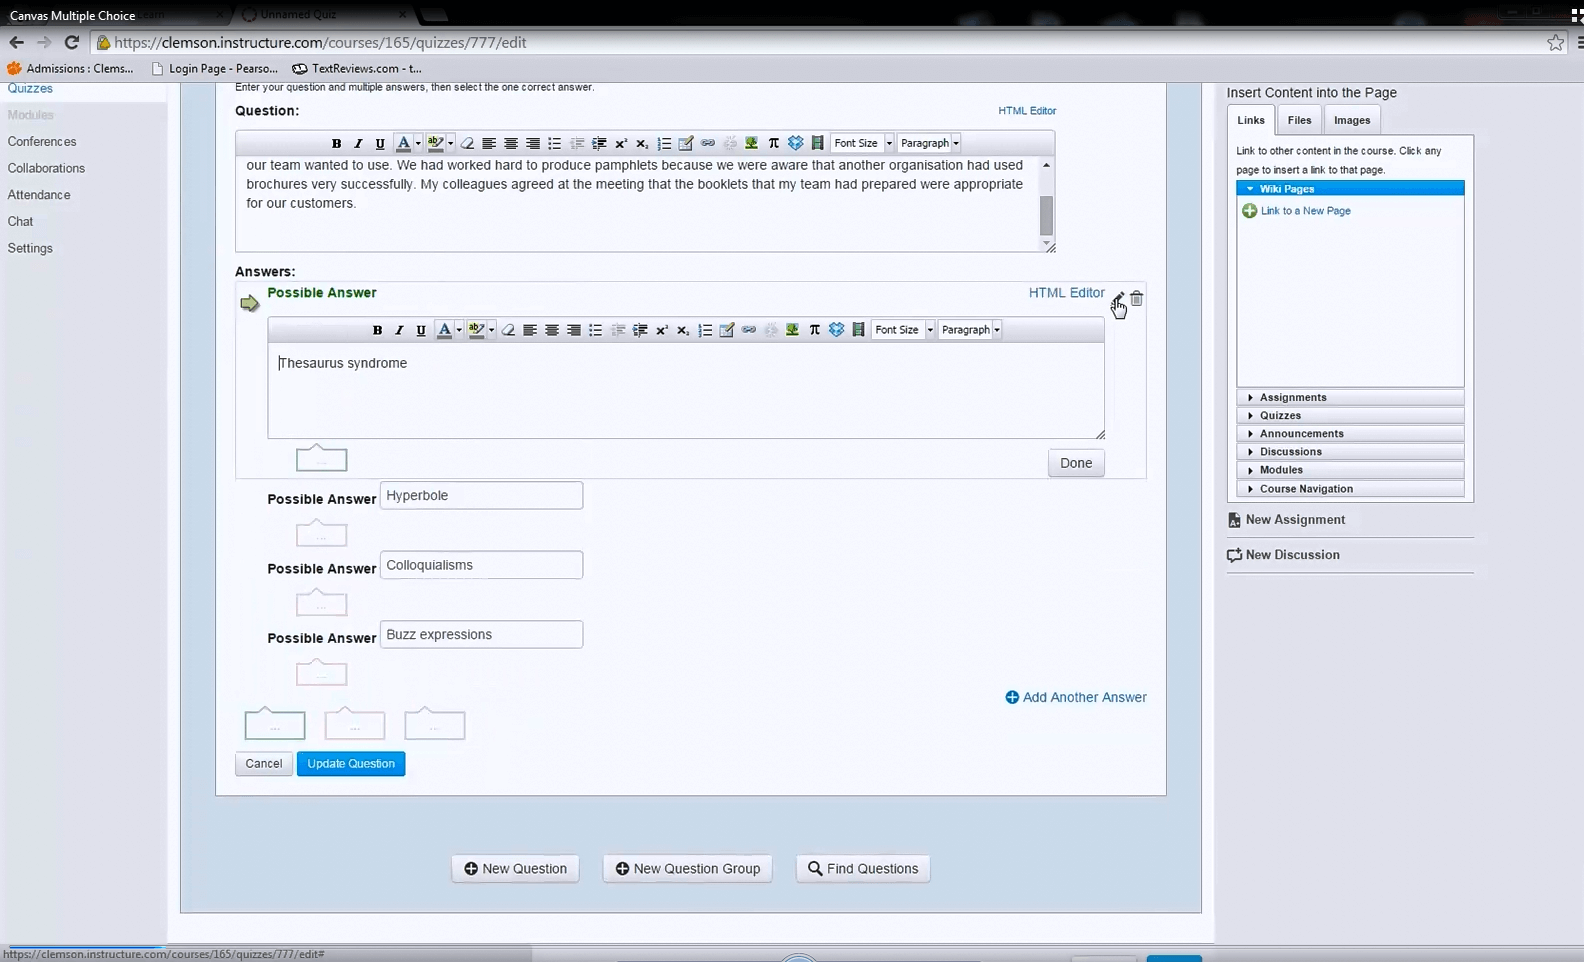Toggle bold in the Question editor toolbar
1584x962 pixels.
pyautogui.click(x=336, y=143)
